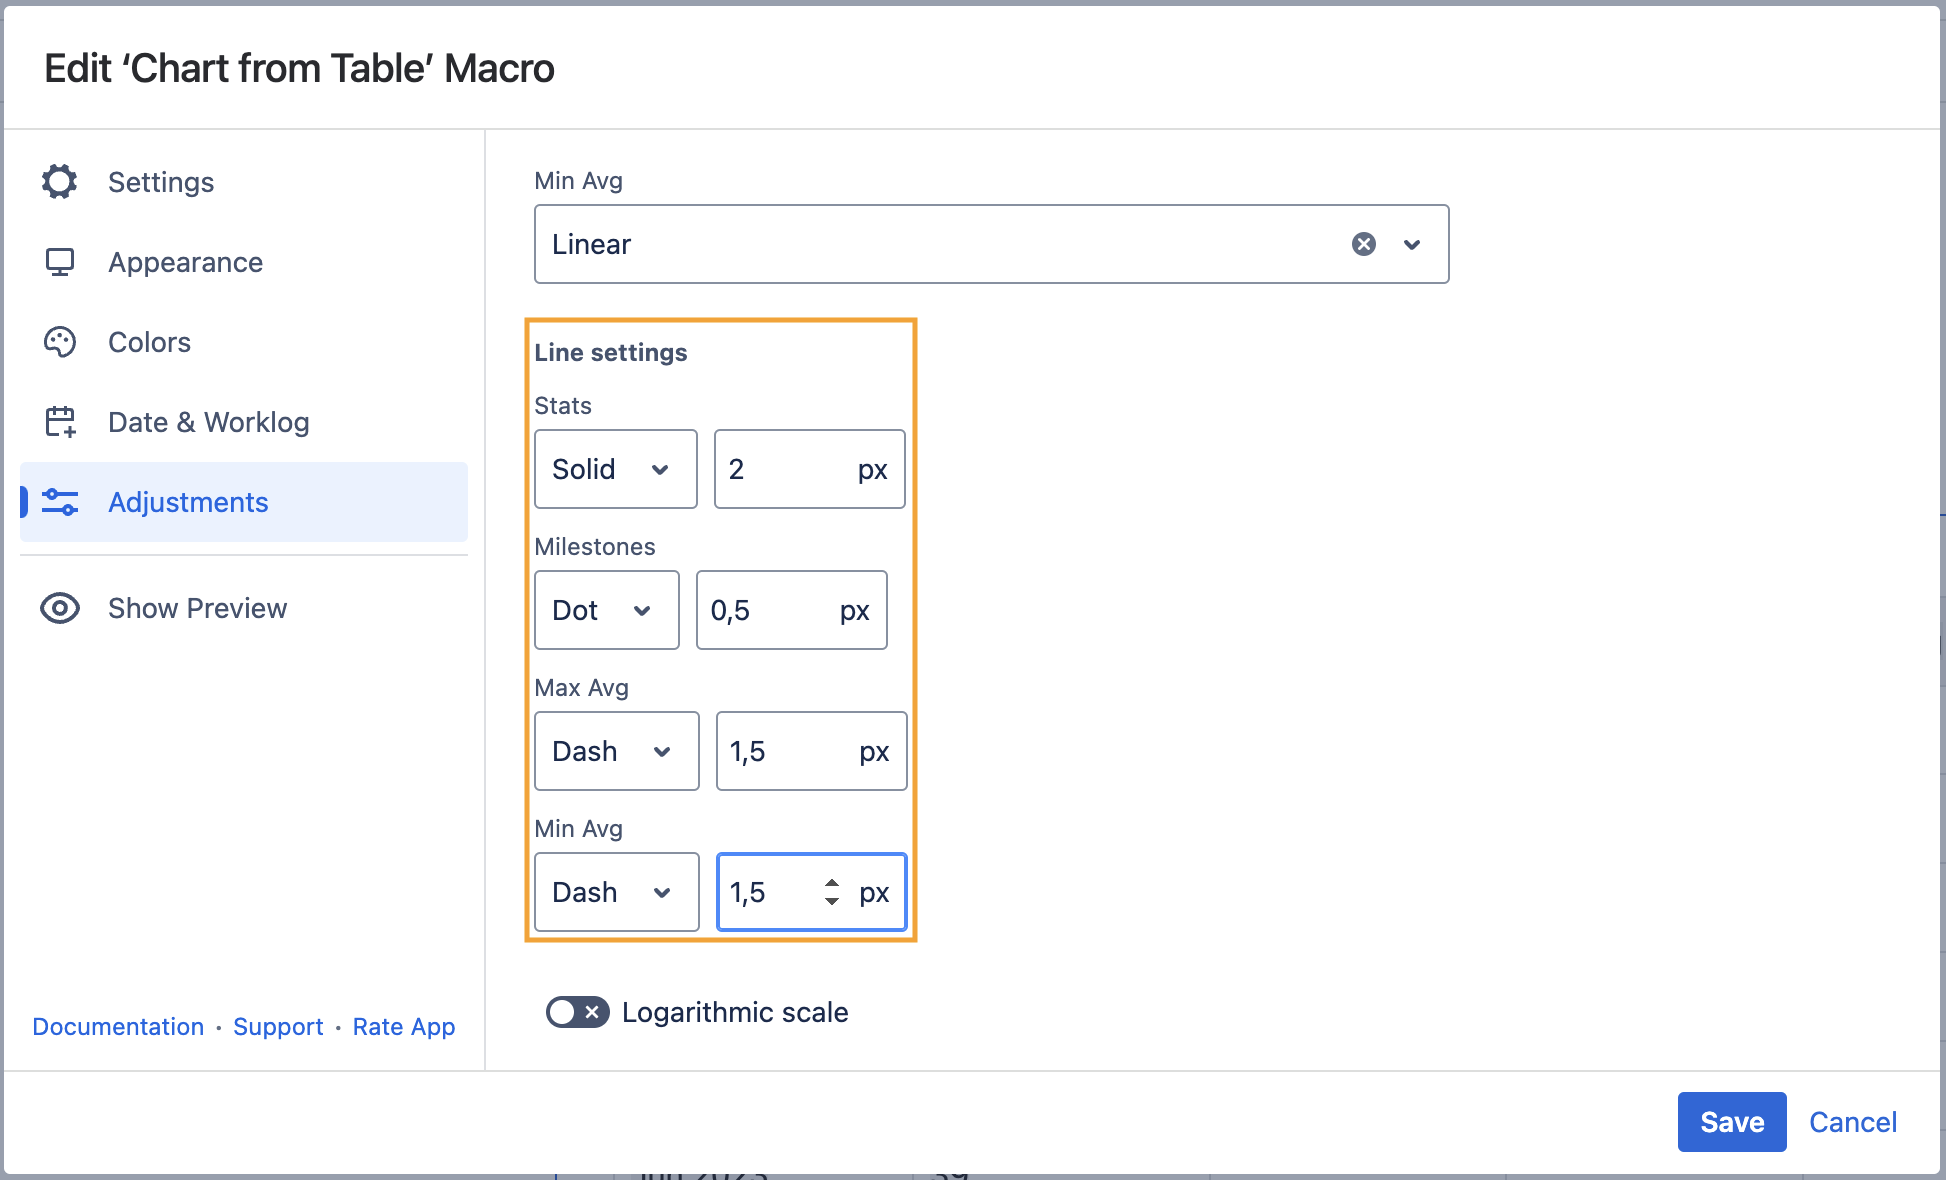Viewport: 1946px width, 1180px height.
Task: Click the Settings gear icon
Action: 60,182
